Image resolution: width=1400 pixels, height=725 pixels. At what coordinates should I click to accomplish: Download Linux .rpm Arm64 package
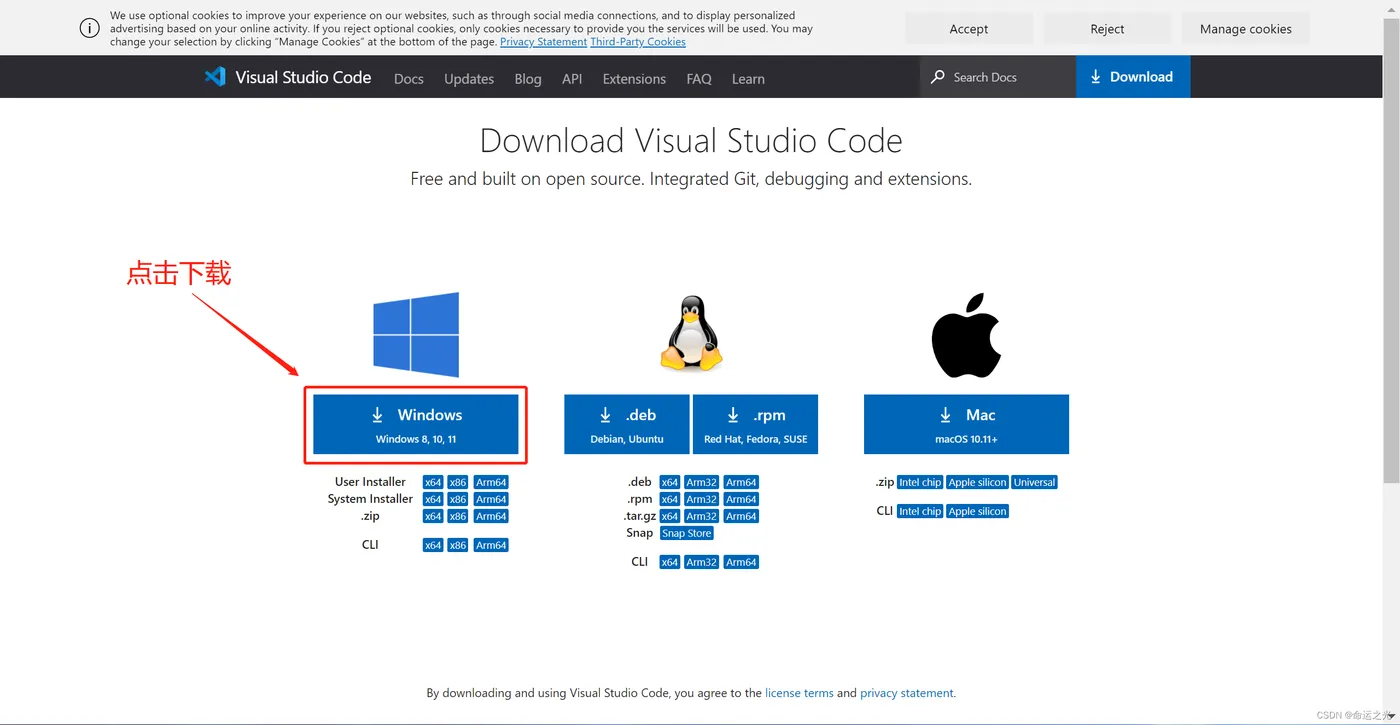tap(741, 499)
